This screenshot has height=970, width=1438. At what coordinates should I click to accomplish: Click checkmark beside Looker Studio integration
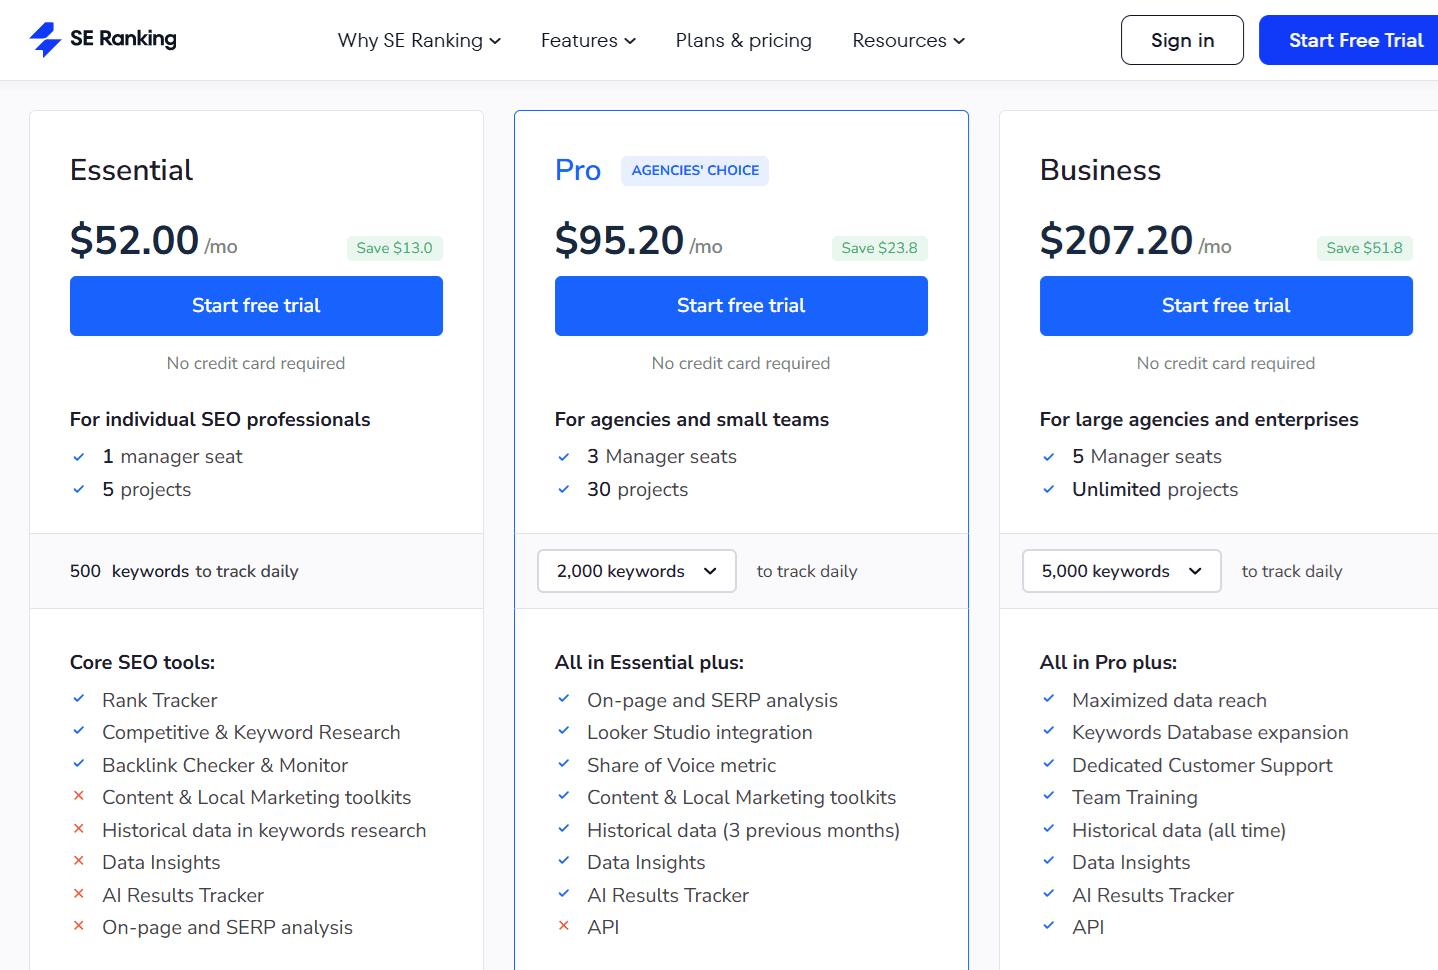tap(563, 731)
